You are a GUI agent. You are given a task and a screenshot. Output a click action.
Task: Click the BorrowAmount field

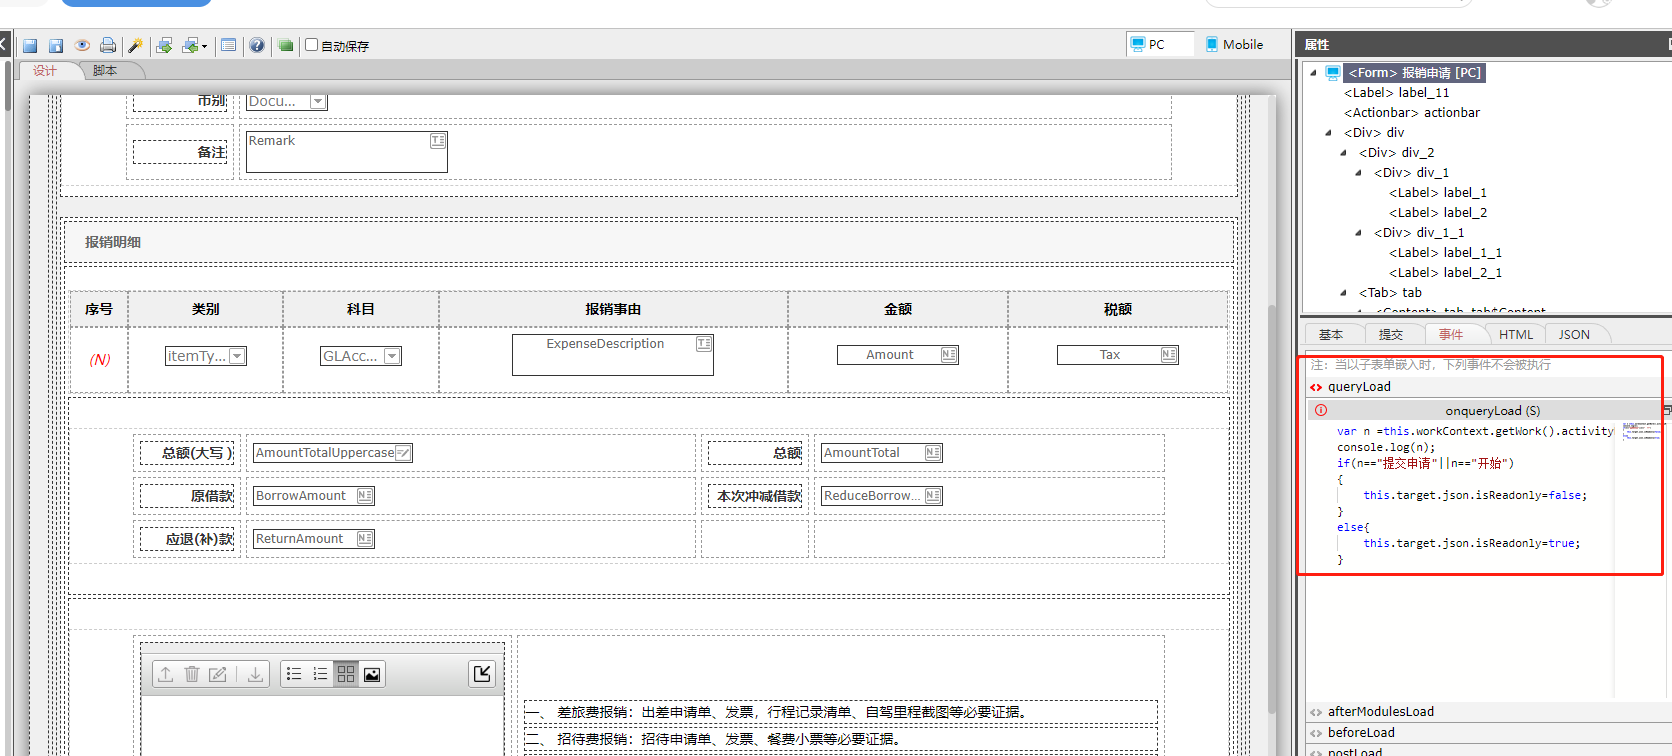coord(314,496)
